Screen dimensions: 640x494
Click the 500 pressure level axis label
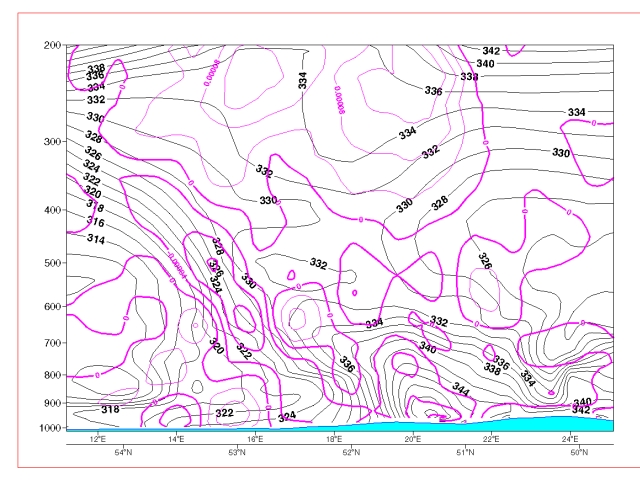(x=52, y=263)
